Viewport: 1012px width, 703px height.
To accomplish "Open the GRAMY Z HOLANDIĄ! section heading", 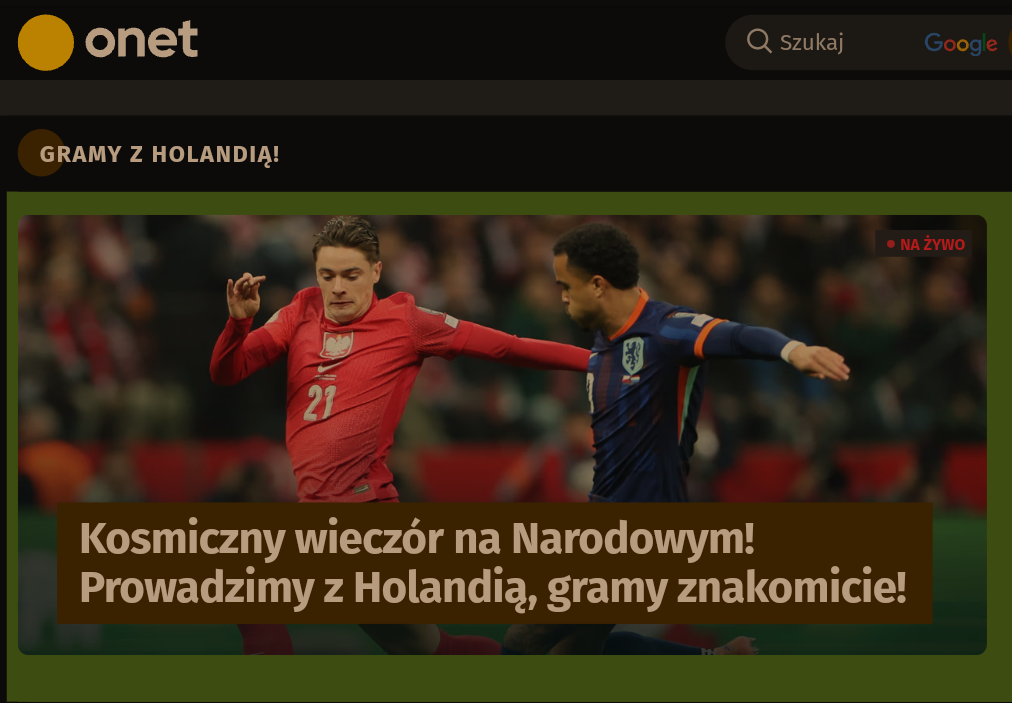I will pyautogui.click(x=159, y=154).
